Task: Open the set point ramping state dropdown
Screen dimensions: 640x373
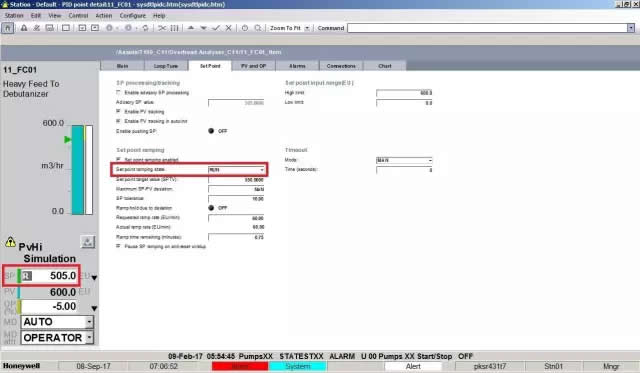Action: click(x=262, y=169)
